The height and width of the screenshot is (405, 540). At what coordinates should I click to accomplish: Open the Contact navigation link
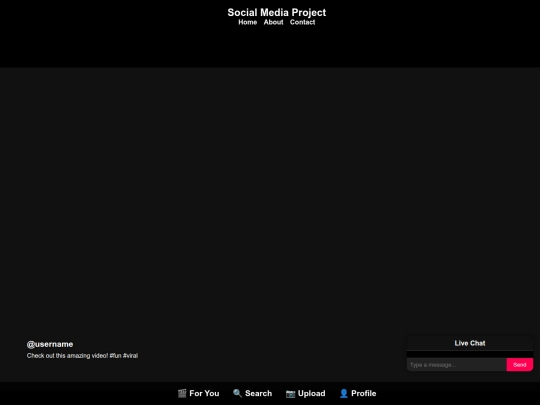click(302, 22)
